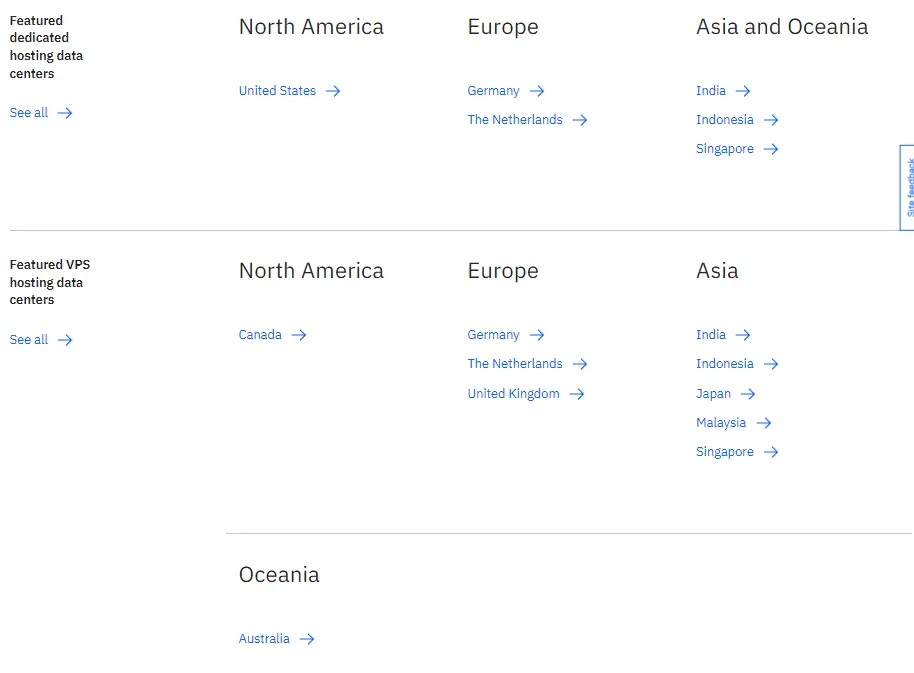Screen dimensions: 914x673
Task: Open dedicated hosting India link
Action: pyautogui.click(x=711, y=91)
